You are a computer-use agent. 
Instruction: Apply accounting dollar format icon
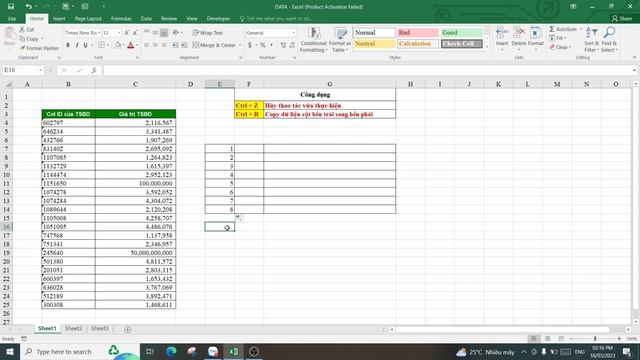[250, 45]
